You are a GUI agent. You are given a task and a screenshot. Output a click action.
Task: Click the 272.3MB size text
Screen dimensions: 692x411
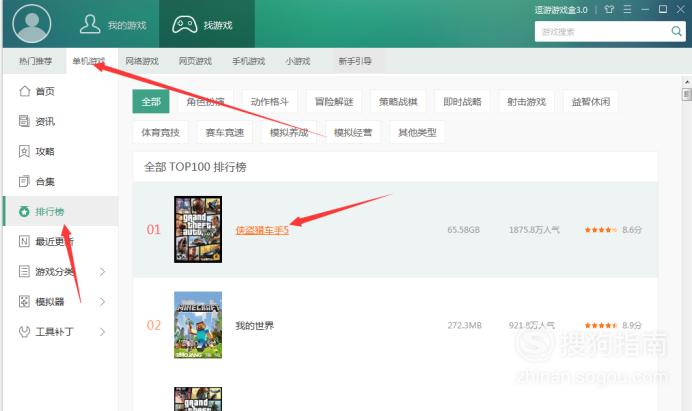pyautogui.click(x=464, y=325)
